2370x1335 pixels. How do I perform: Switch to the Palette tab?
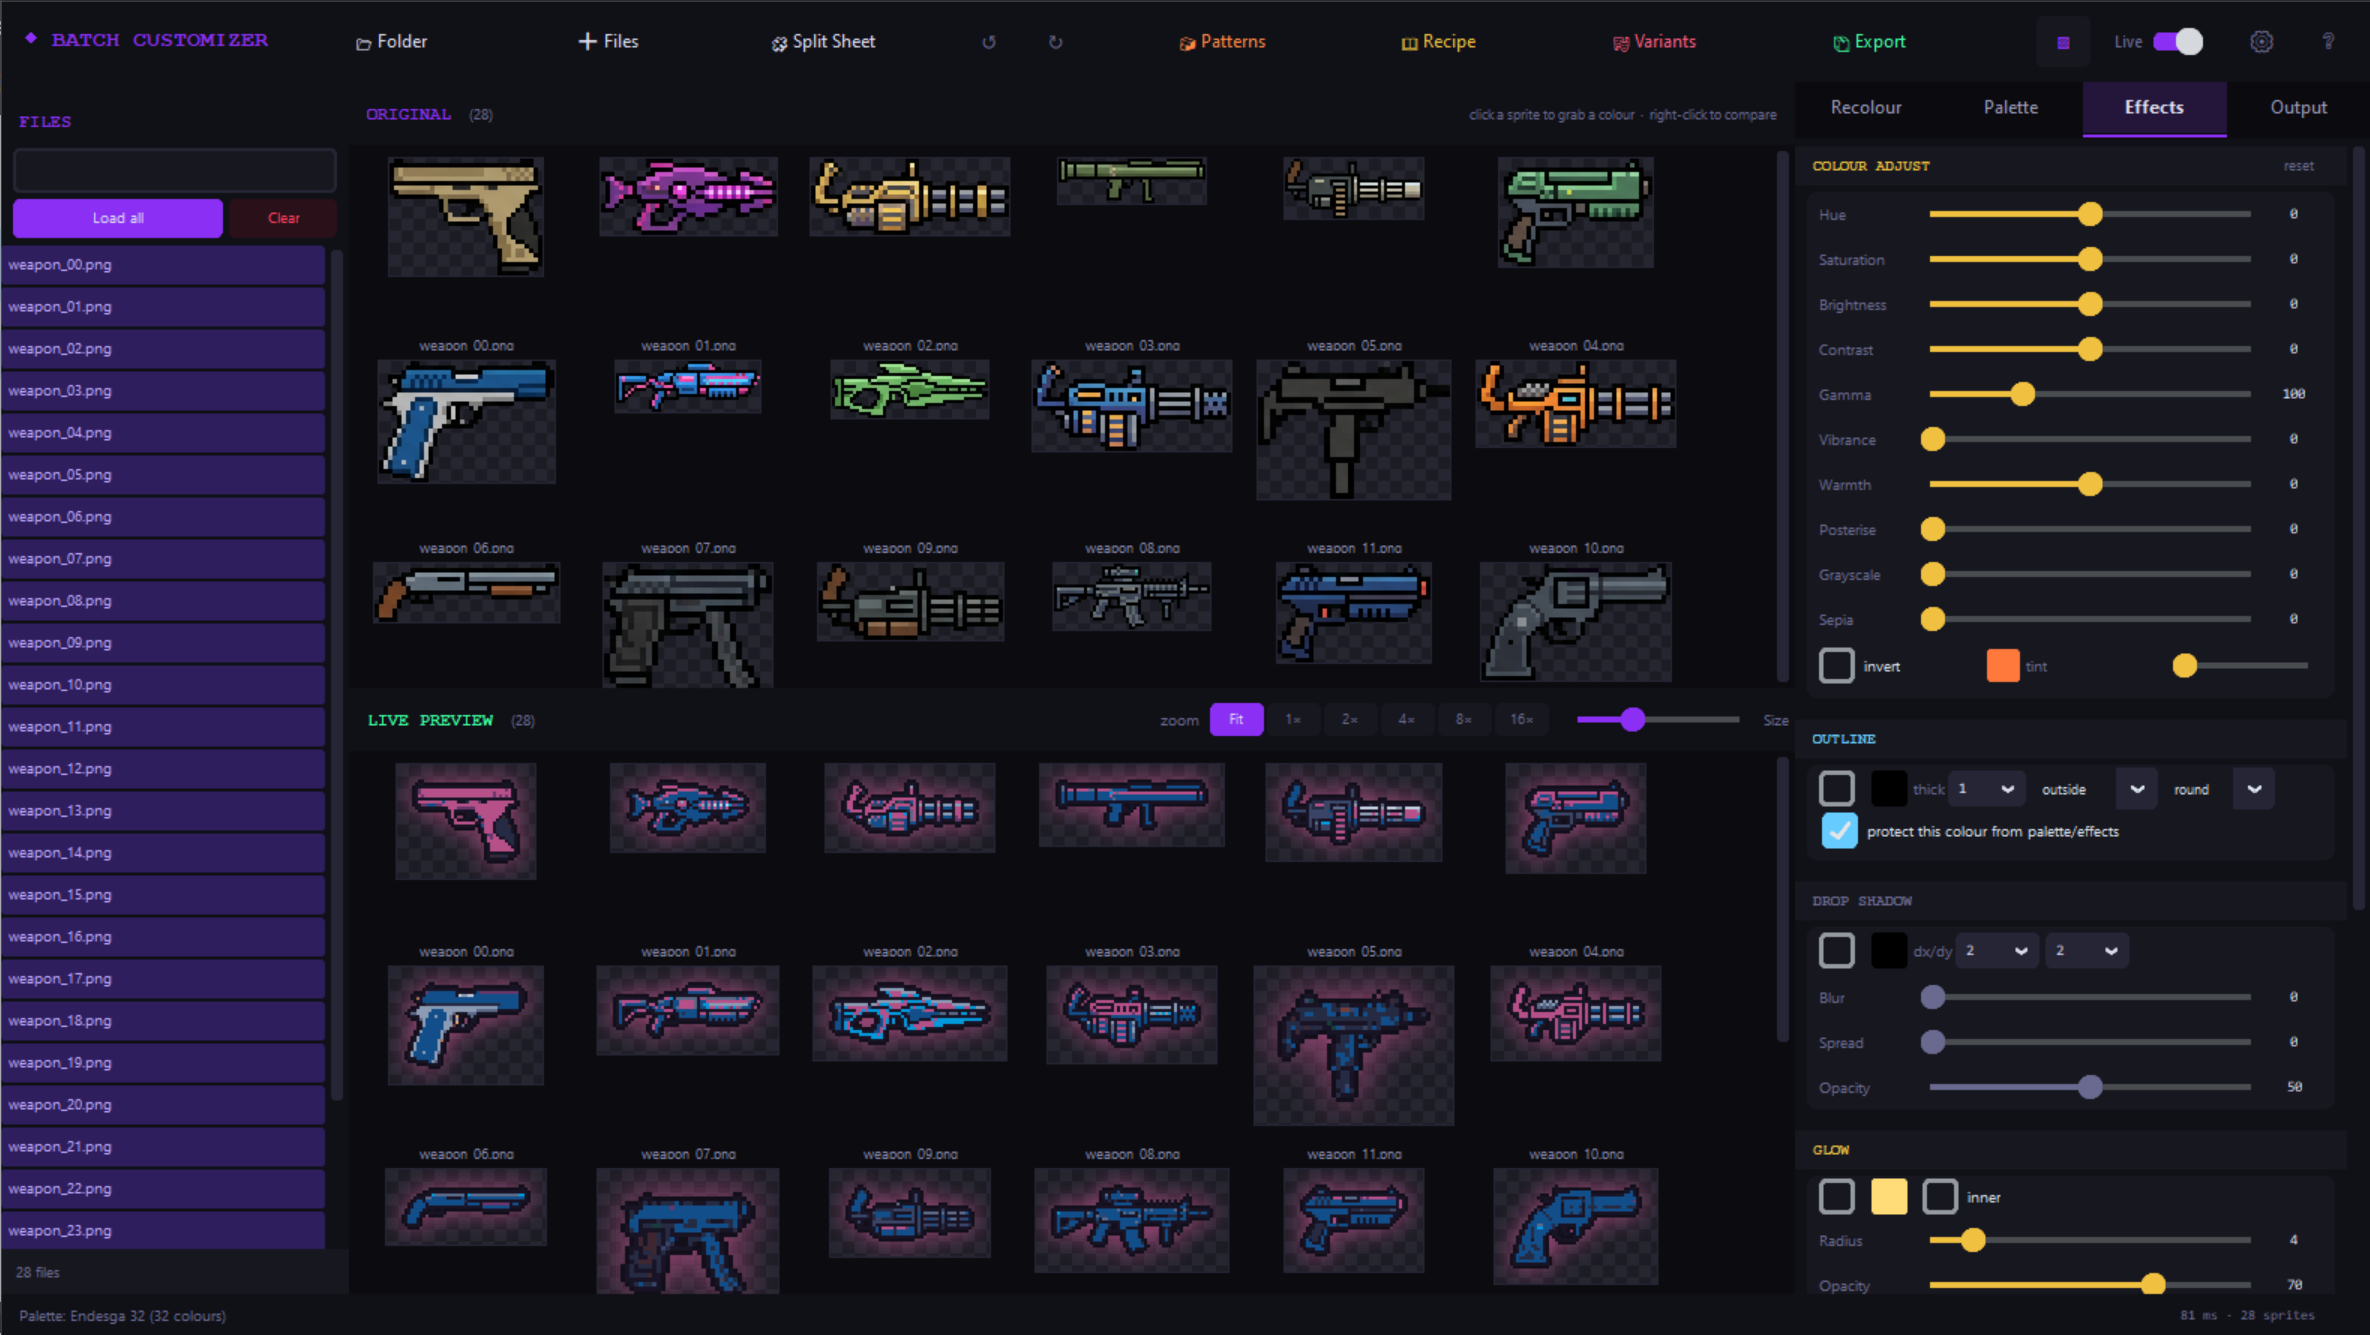tap(2010, 108)
